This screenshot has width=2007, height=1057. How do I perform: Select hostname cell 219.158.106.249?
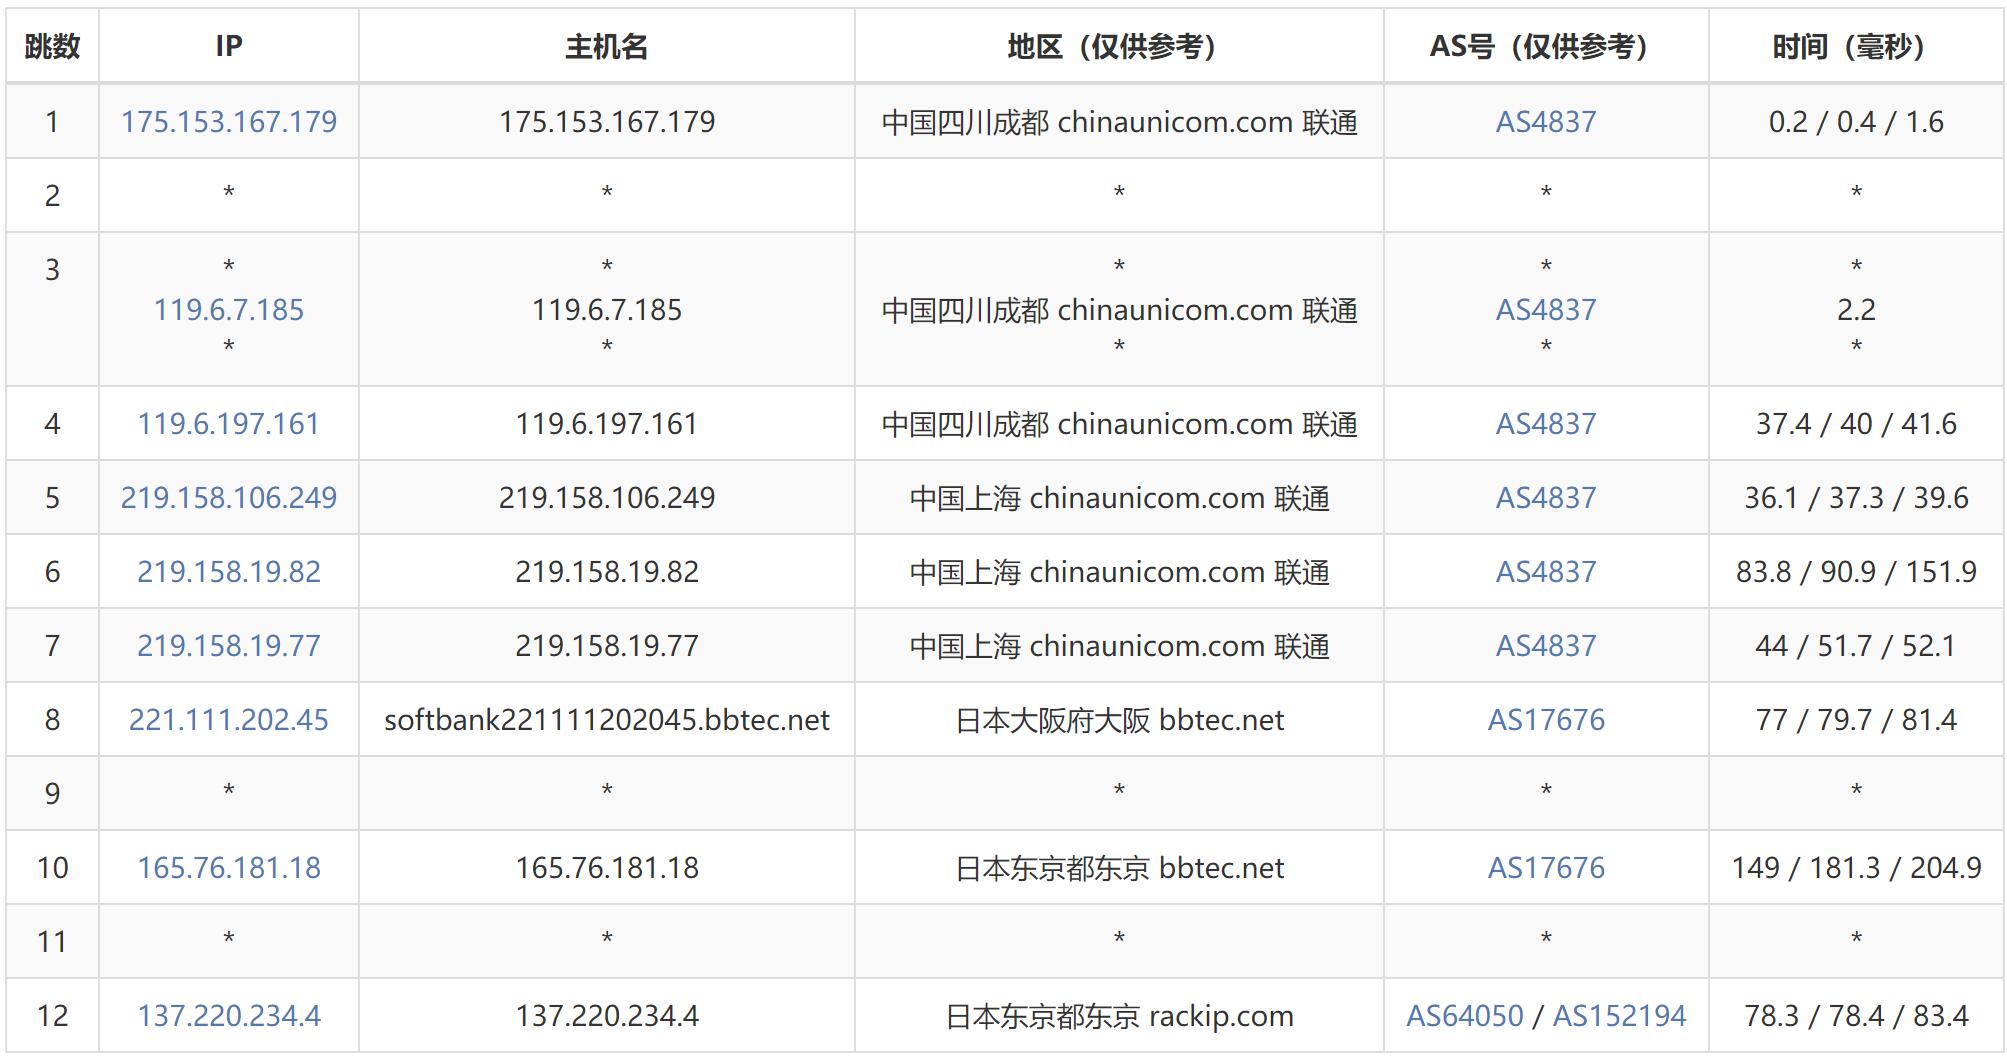pyautogui.click(x=607, y=498)
